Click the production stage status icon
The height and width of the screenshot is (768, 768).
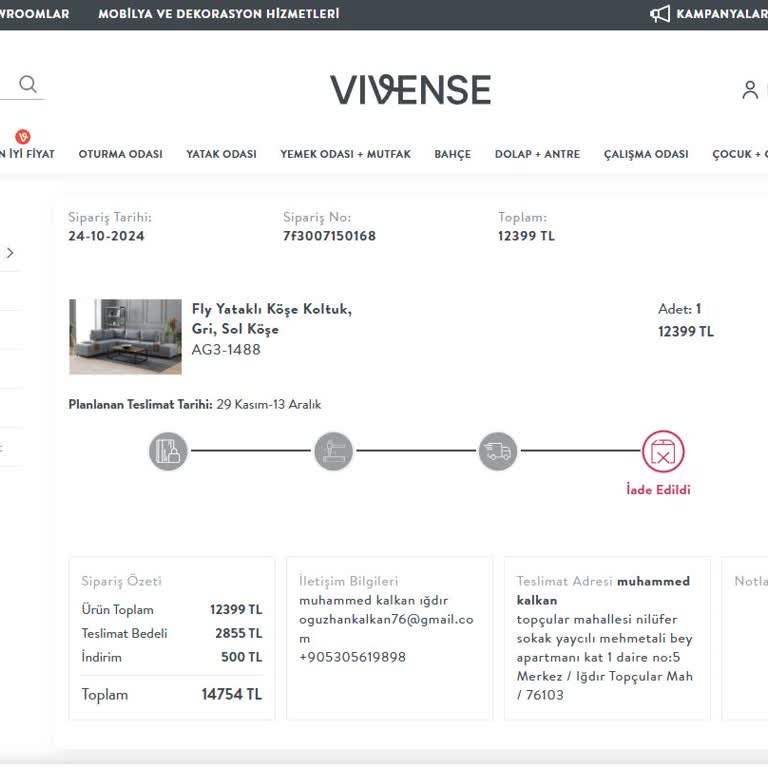coord(334,451)
